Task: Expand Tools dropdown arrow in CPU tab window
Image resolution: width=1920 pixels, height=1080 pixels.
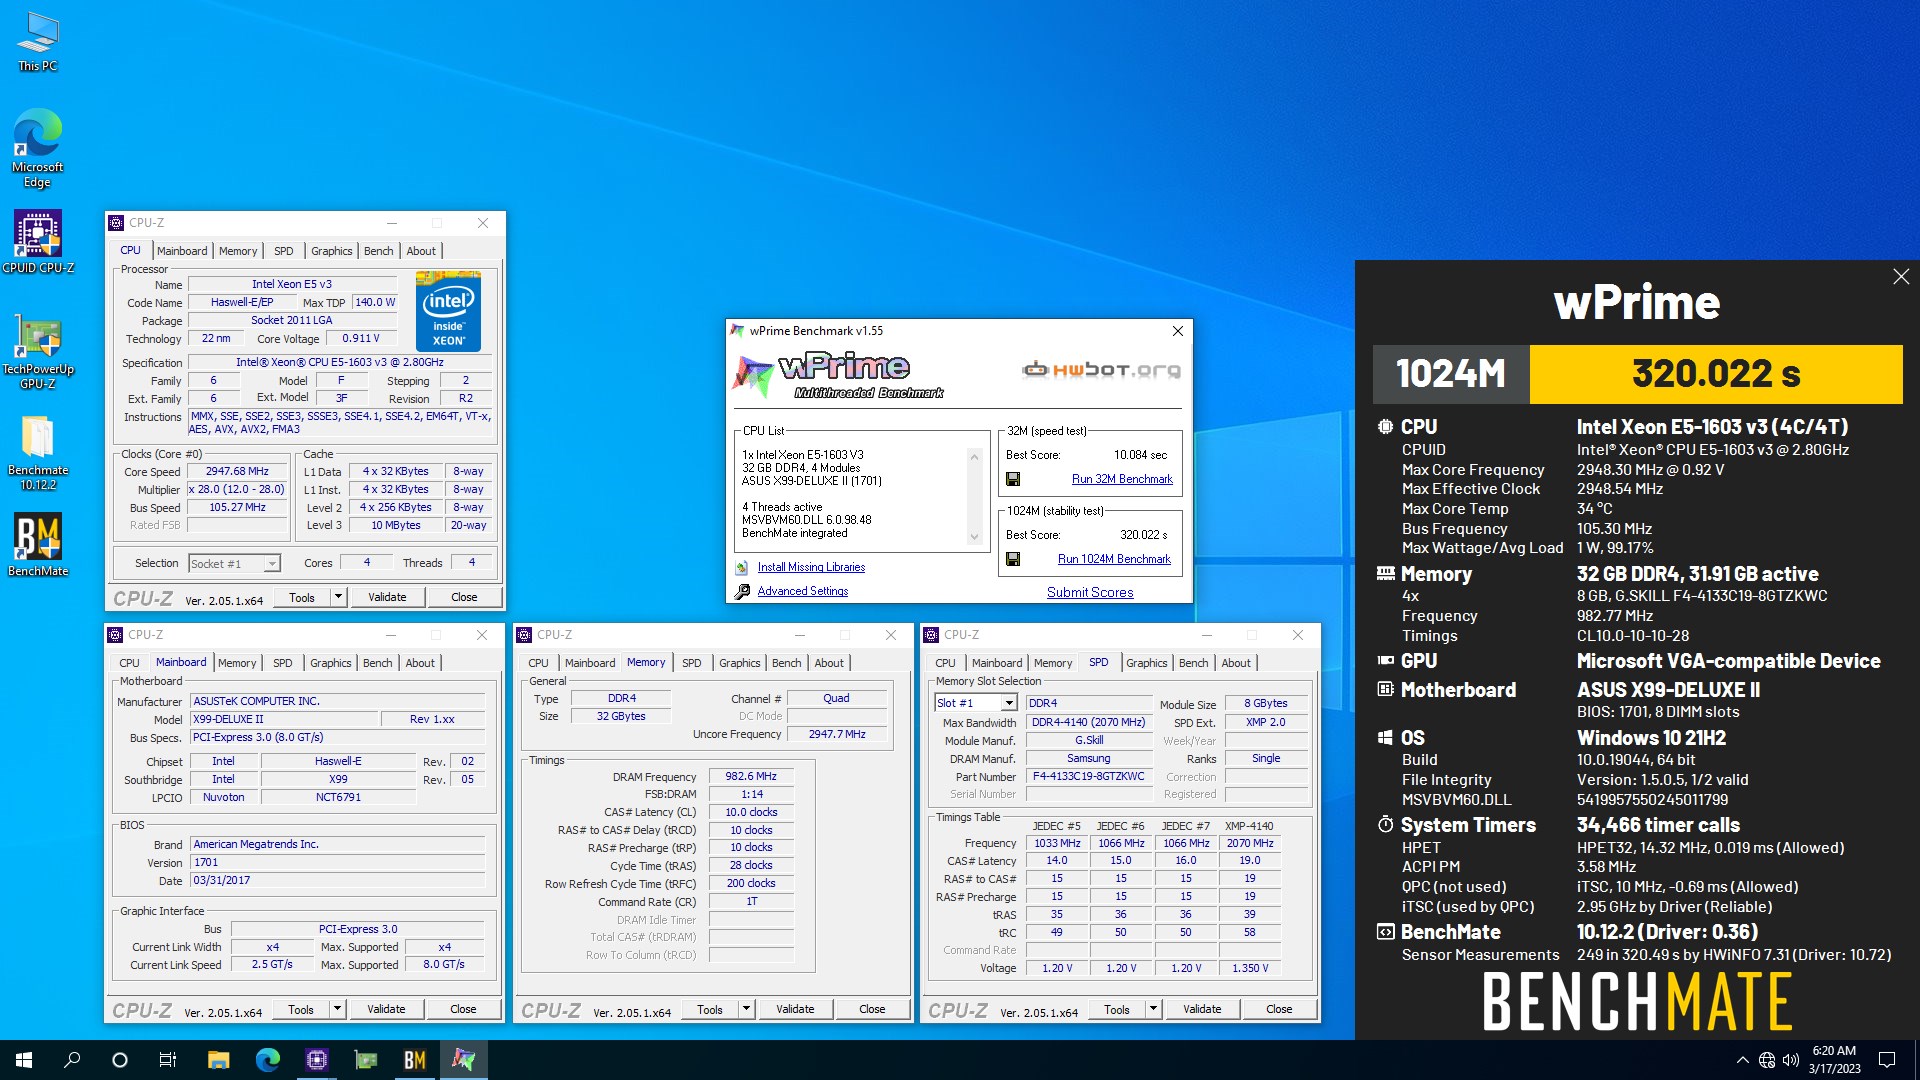Action: [338, 597]
